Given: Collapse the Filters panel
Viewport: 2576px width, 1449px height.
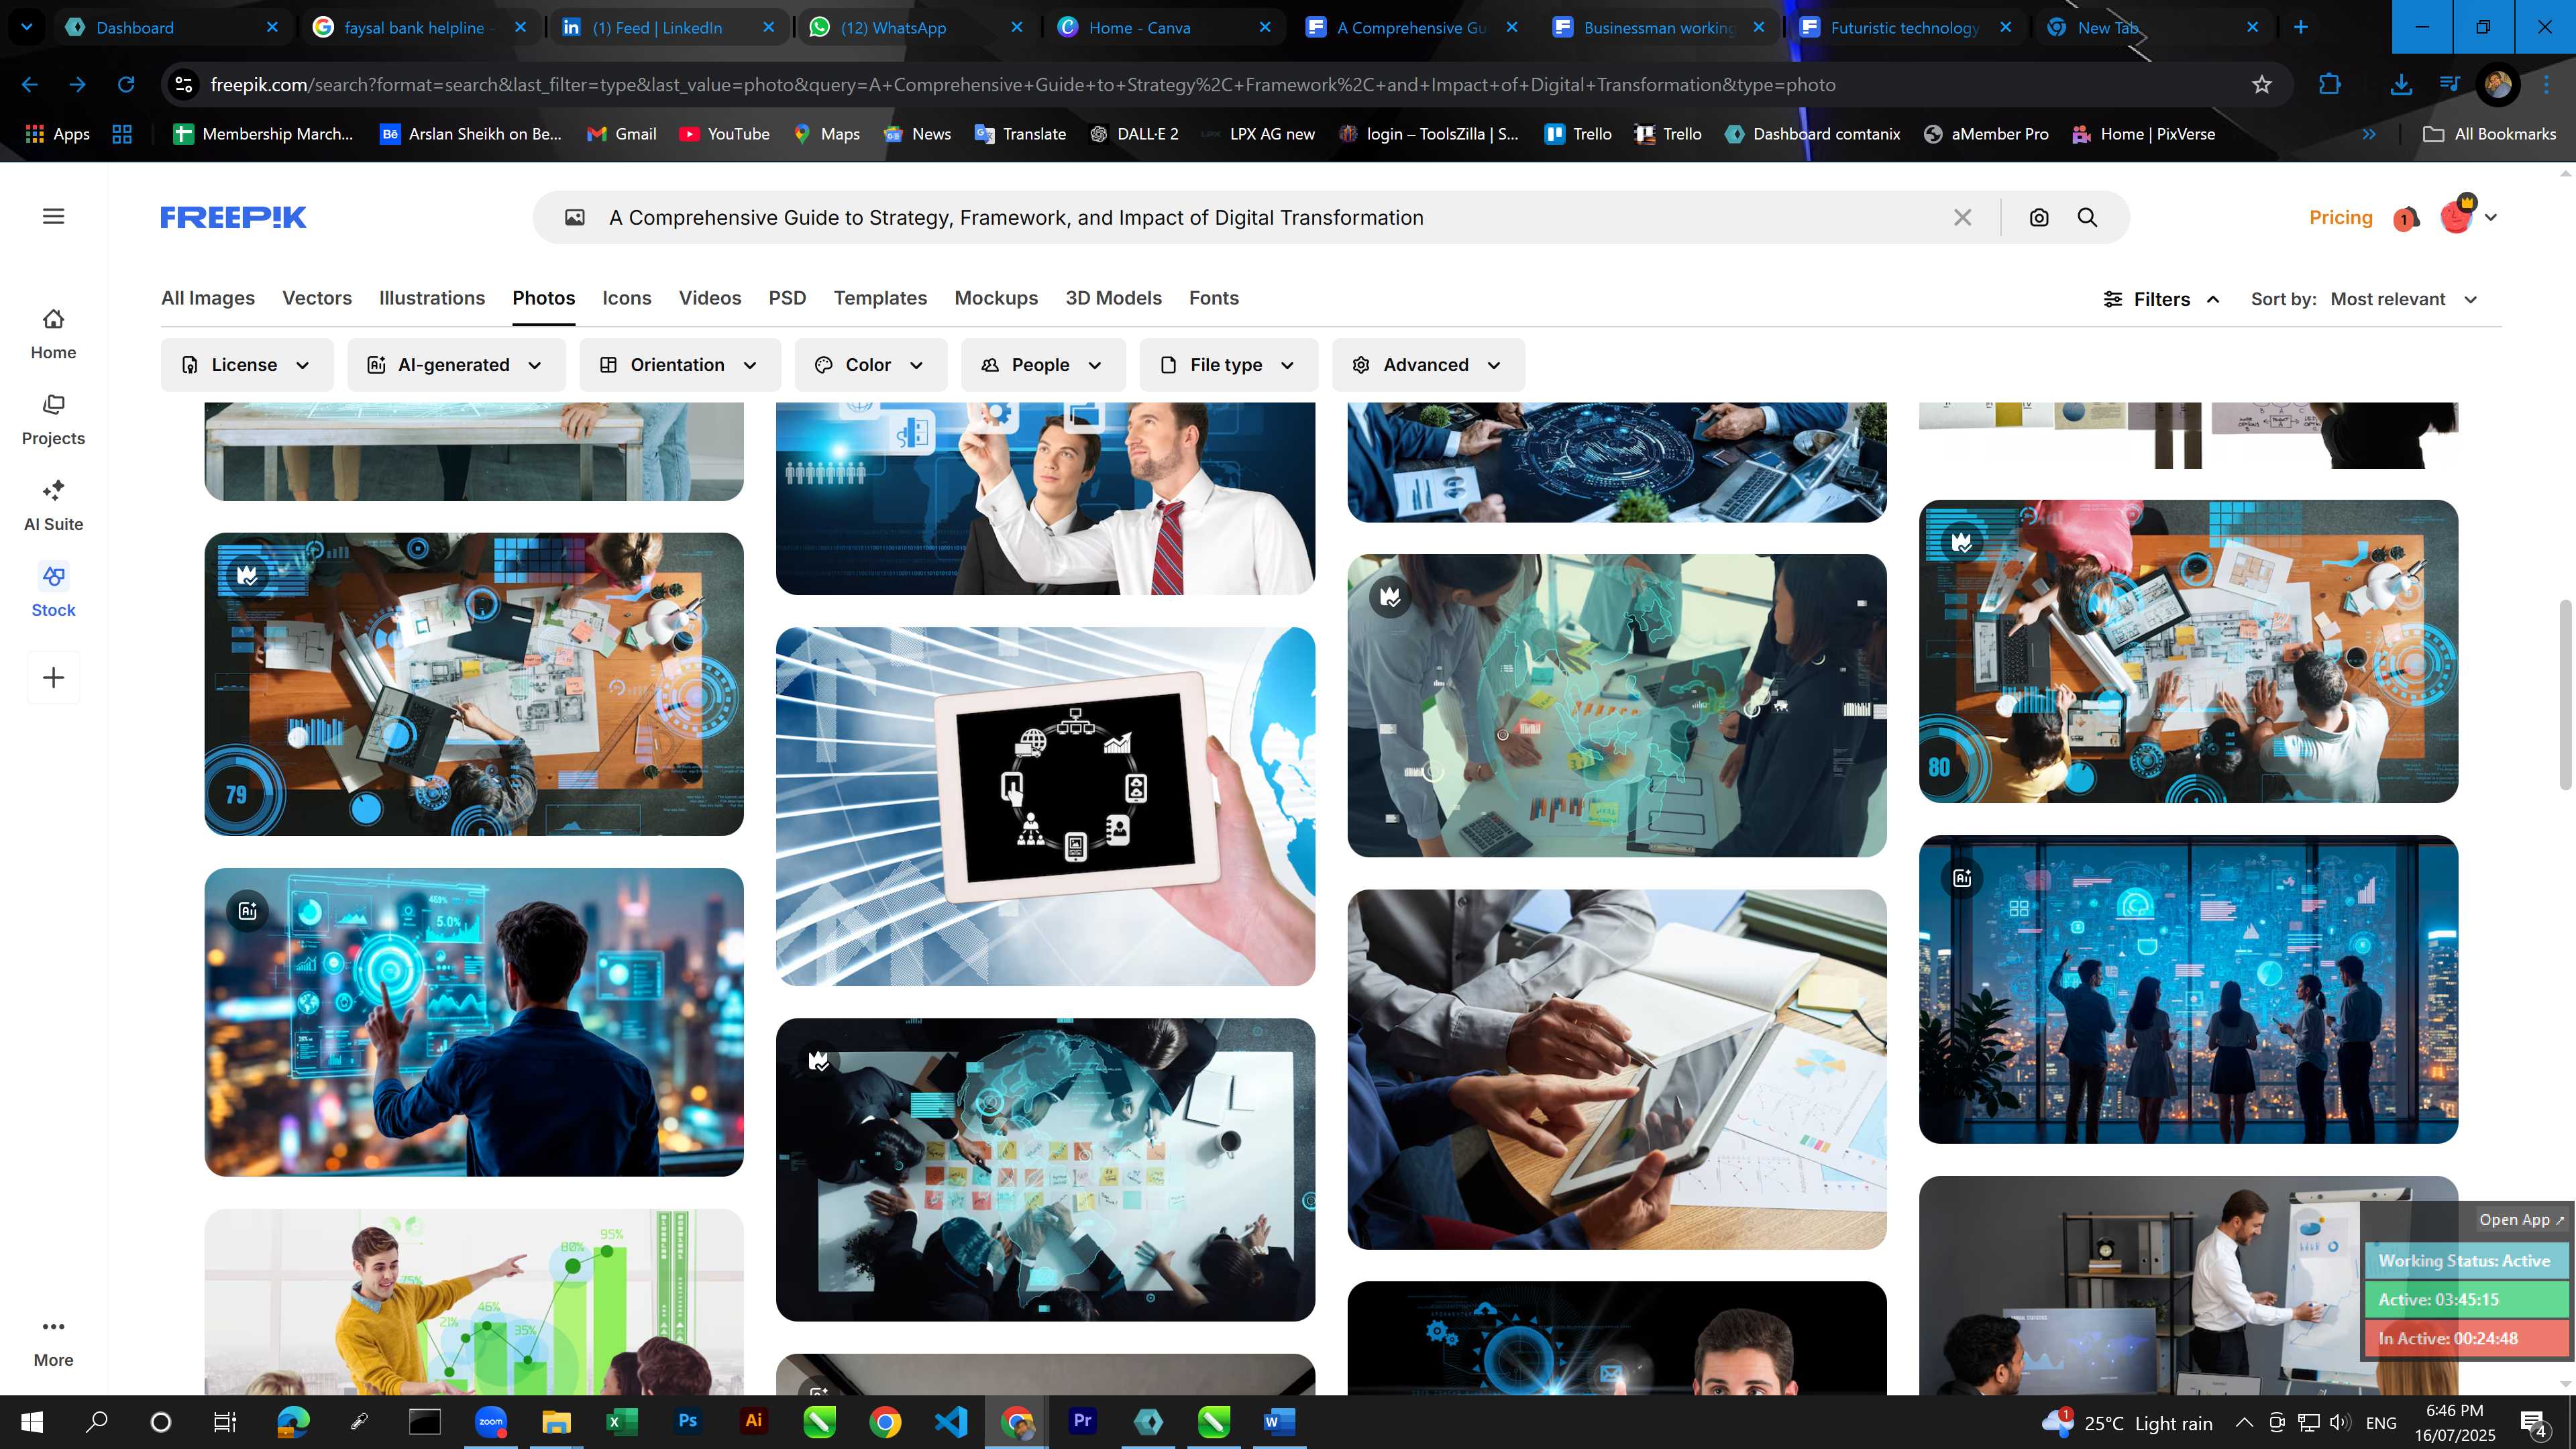Looking at the screenshot, I should pos(2162,299).
